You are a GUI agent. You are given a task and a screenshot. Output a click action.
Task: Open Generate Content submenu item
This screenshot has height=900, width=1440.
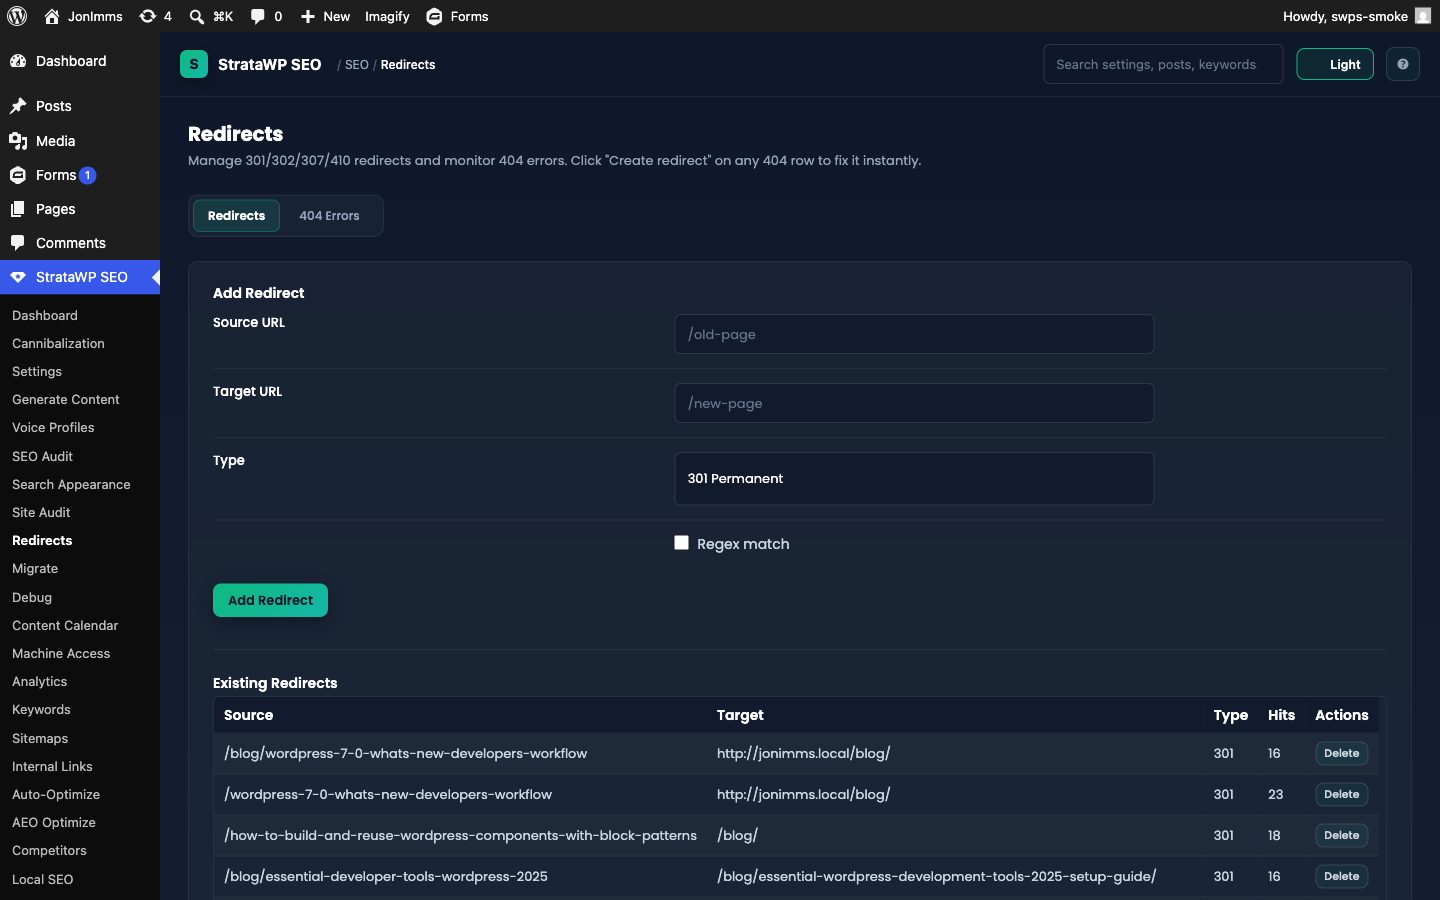66,399
